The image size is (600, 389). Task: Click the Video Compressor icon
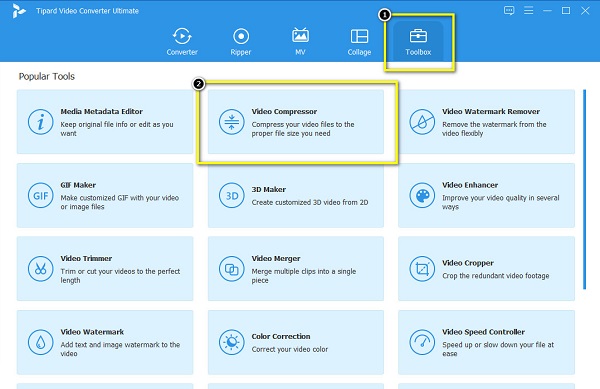click(232, 122)
